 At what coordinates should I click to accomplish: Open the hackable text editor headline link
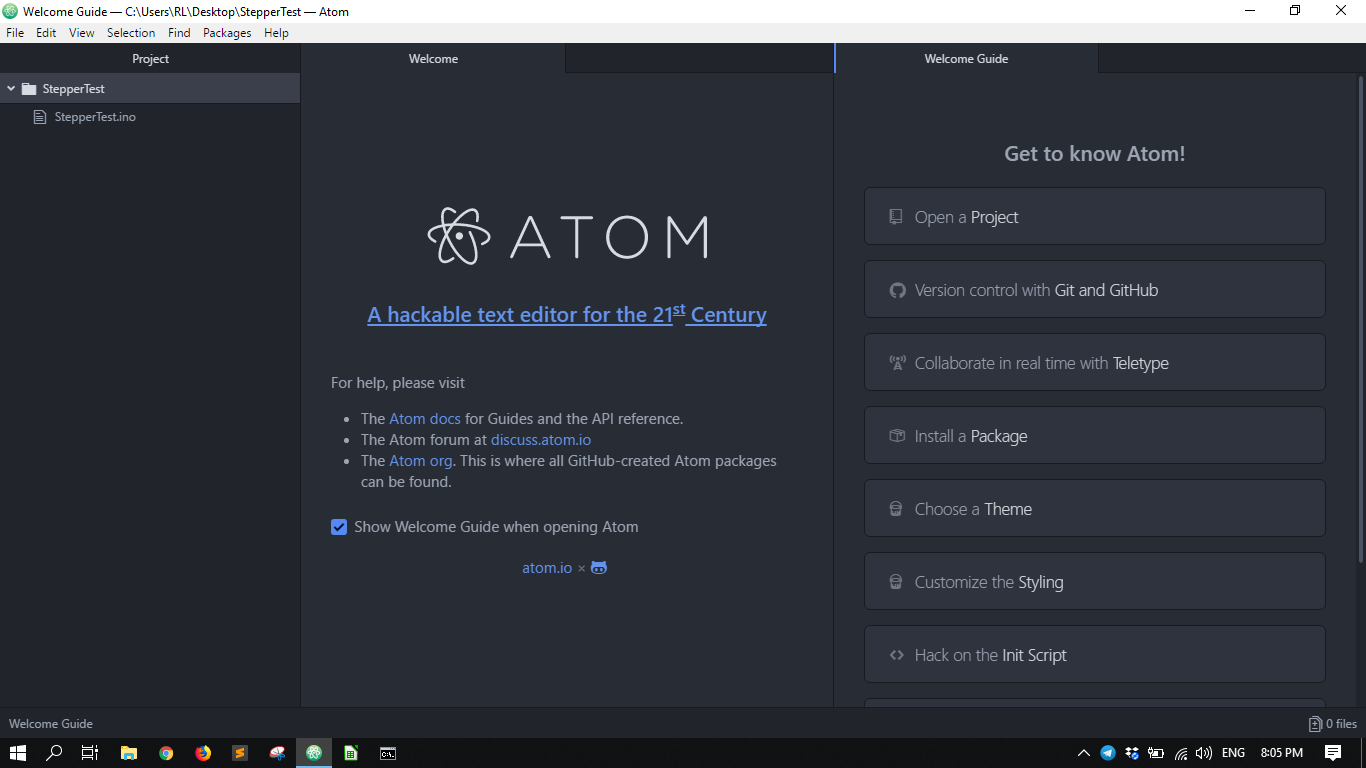click(x=567, y=314)
